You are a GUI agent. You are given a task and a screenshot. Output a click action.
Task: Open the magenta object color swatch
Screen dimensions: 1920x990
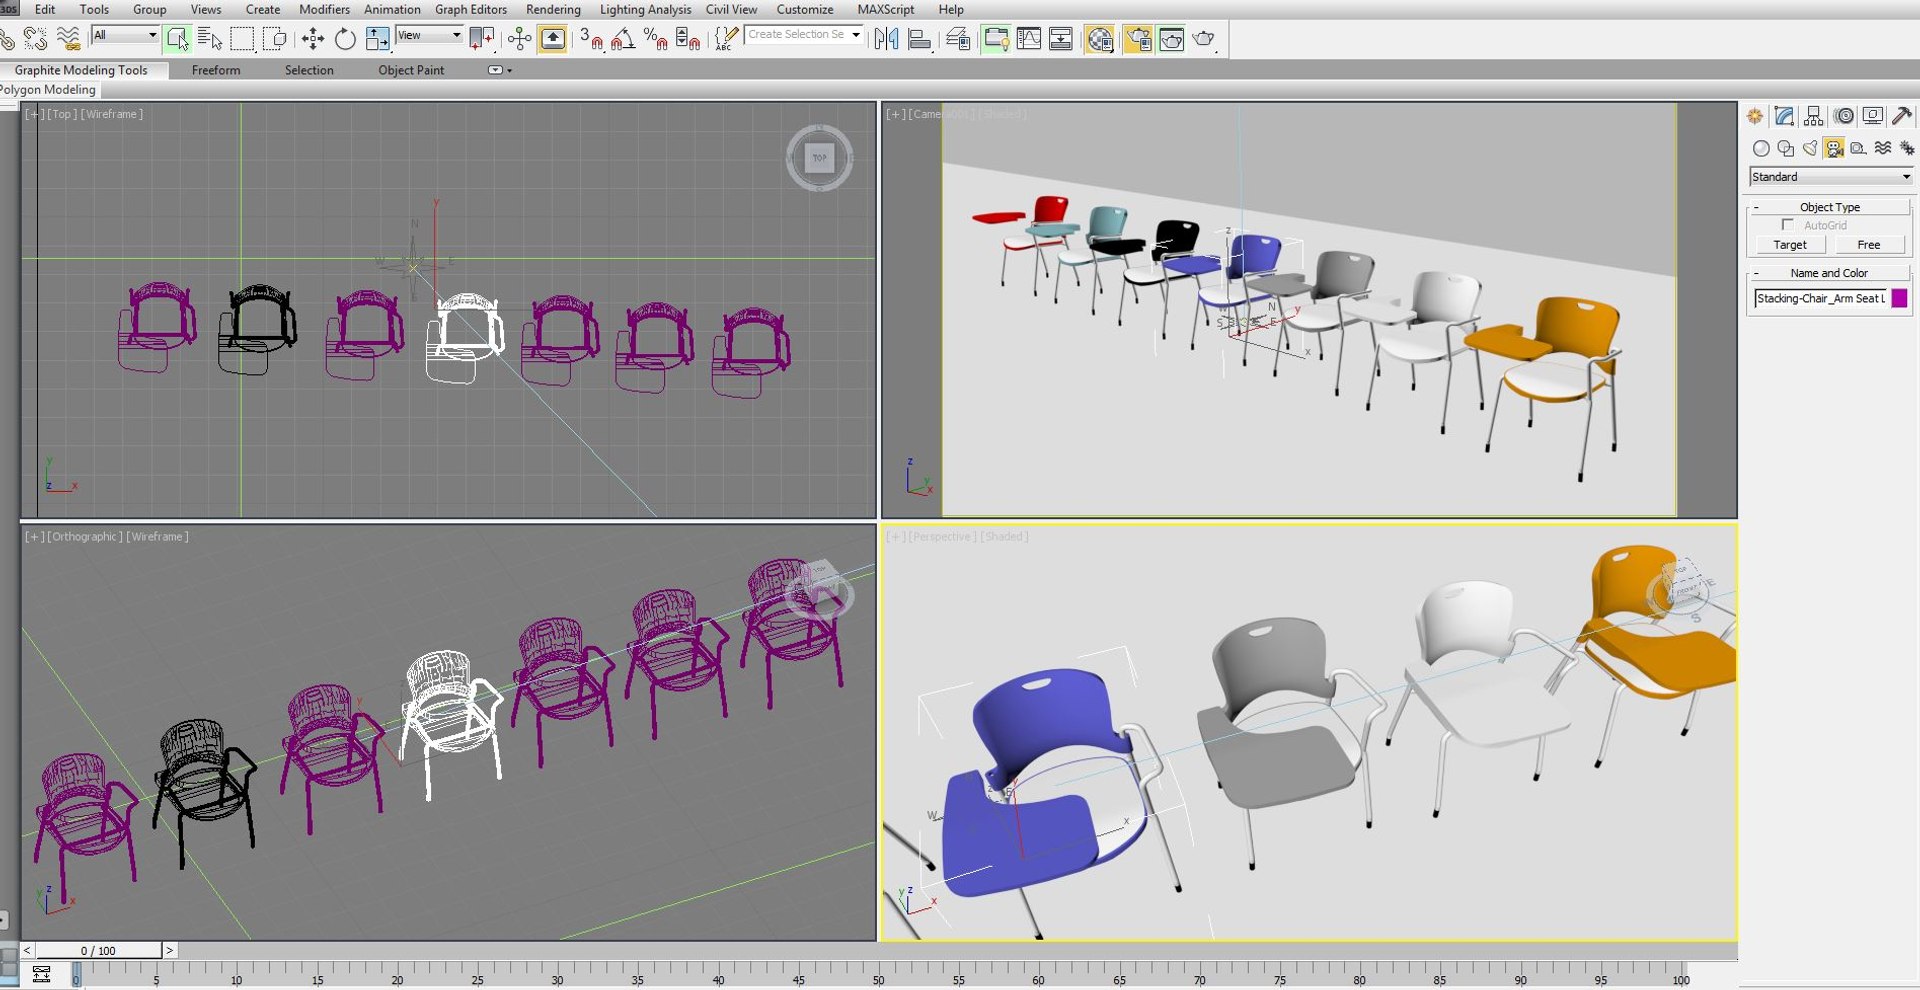[1899, 298]
